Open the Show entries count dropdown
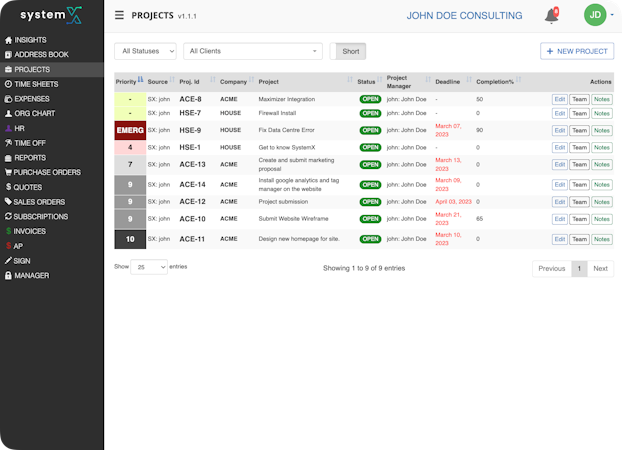622x450 pixels. coord(149,267)
